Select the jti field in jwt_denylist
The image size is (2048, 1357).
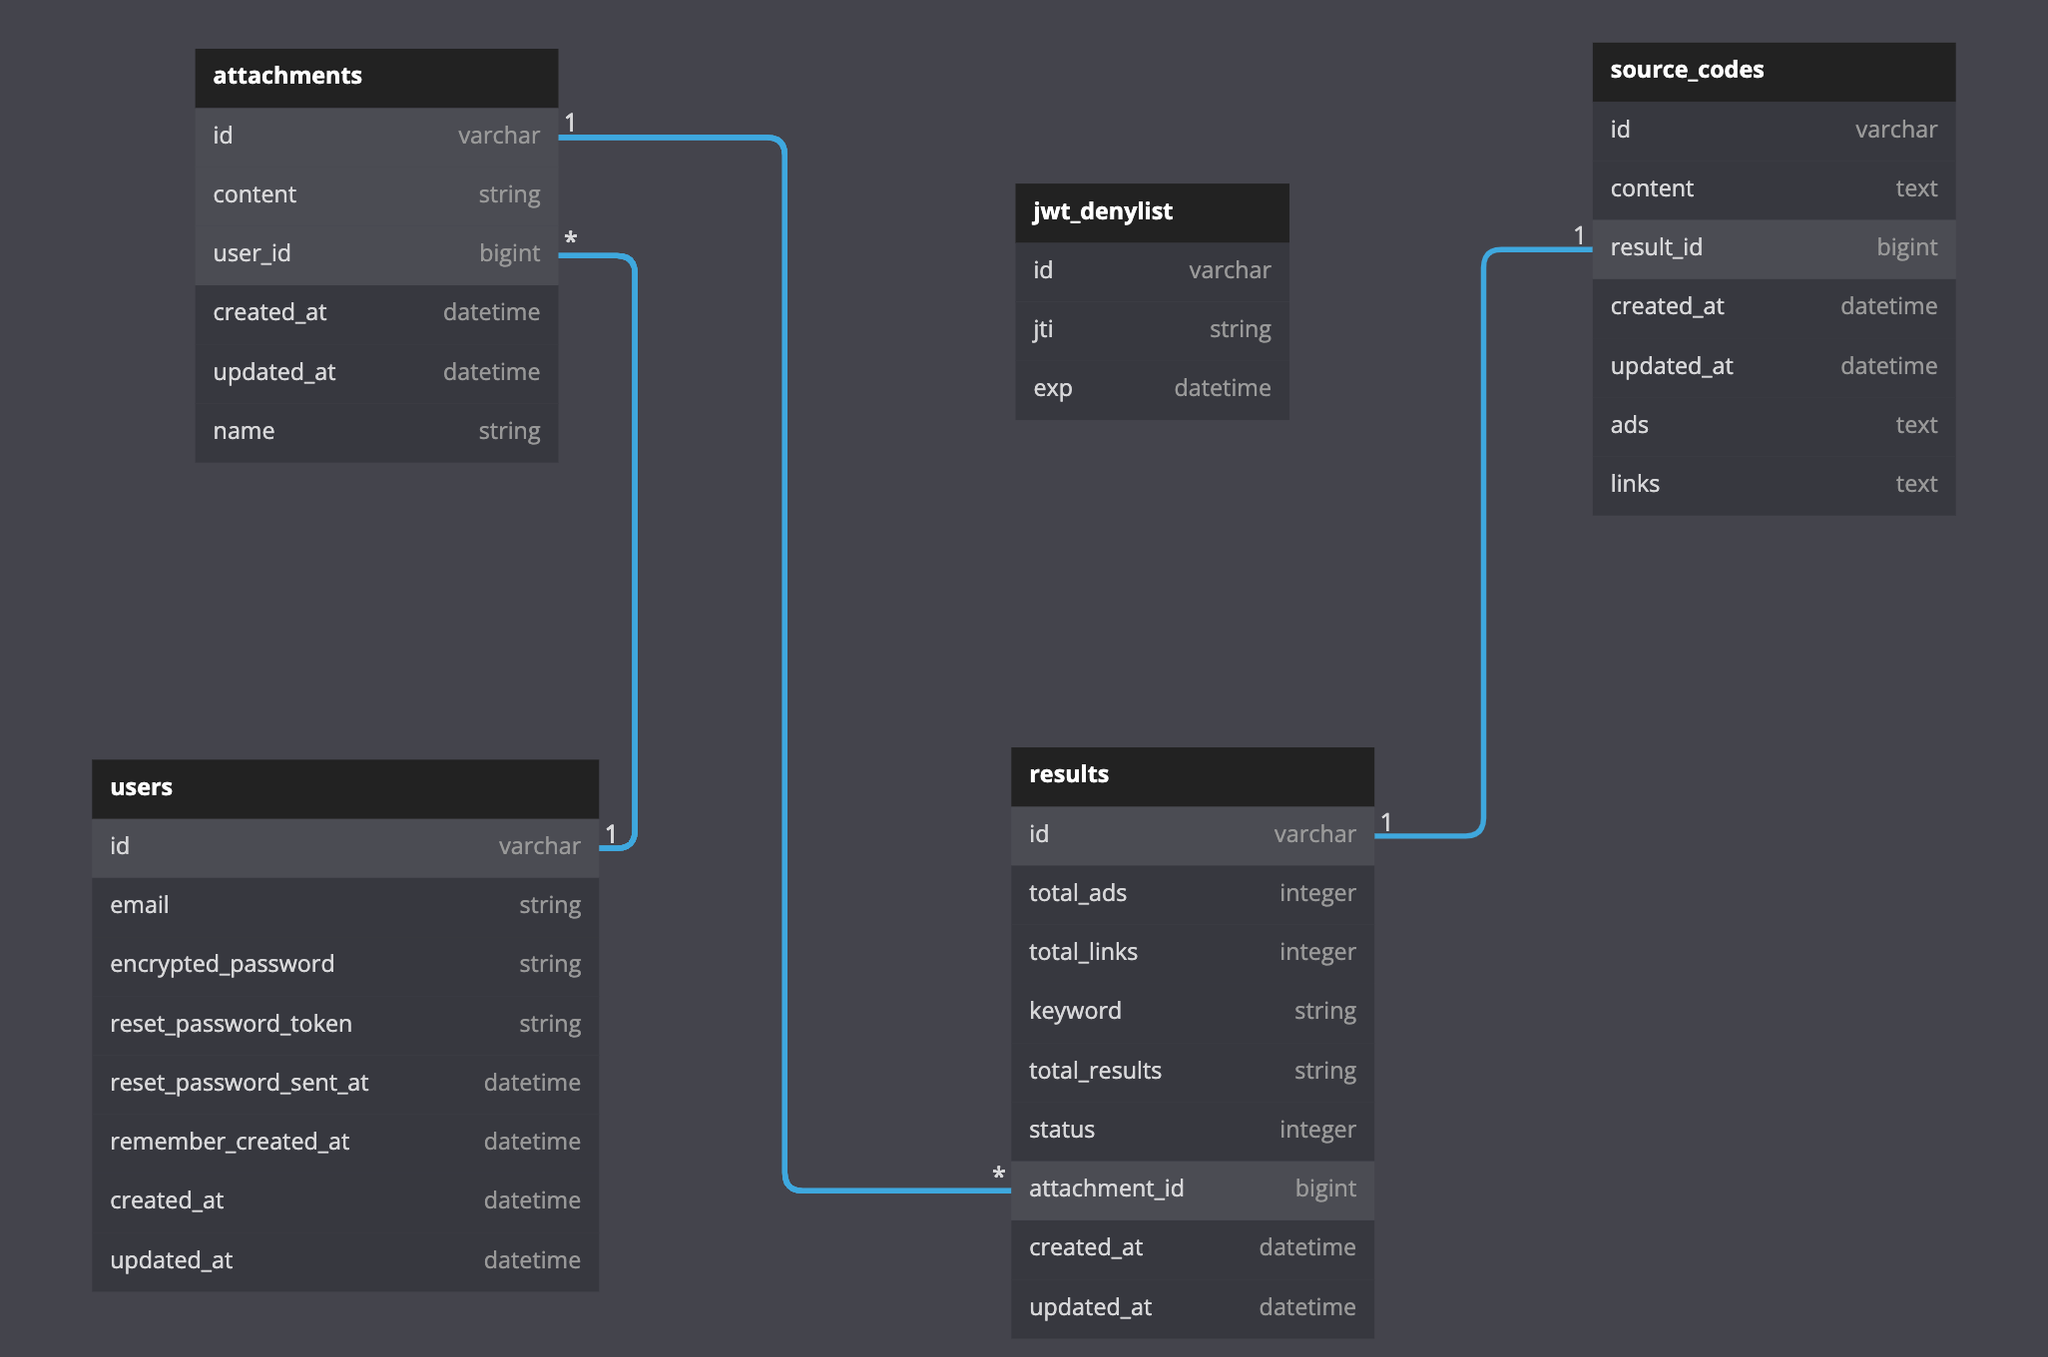pos(1151,330)
